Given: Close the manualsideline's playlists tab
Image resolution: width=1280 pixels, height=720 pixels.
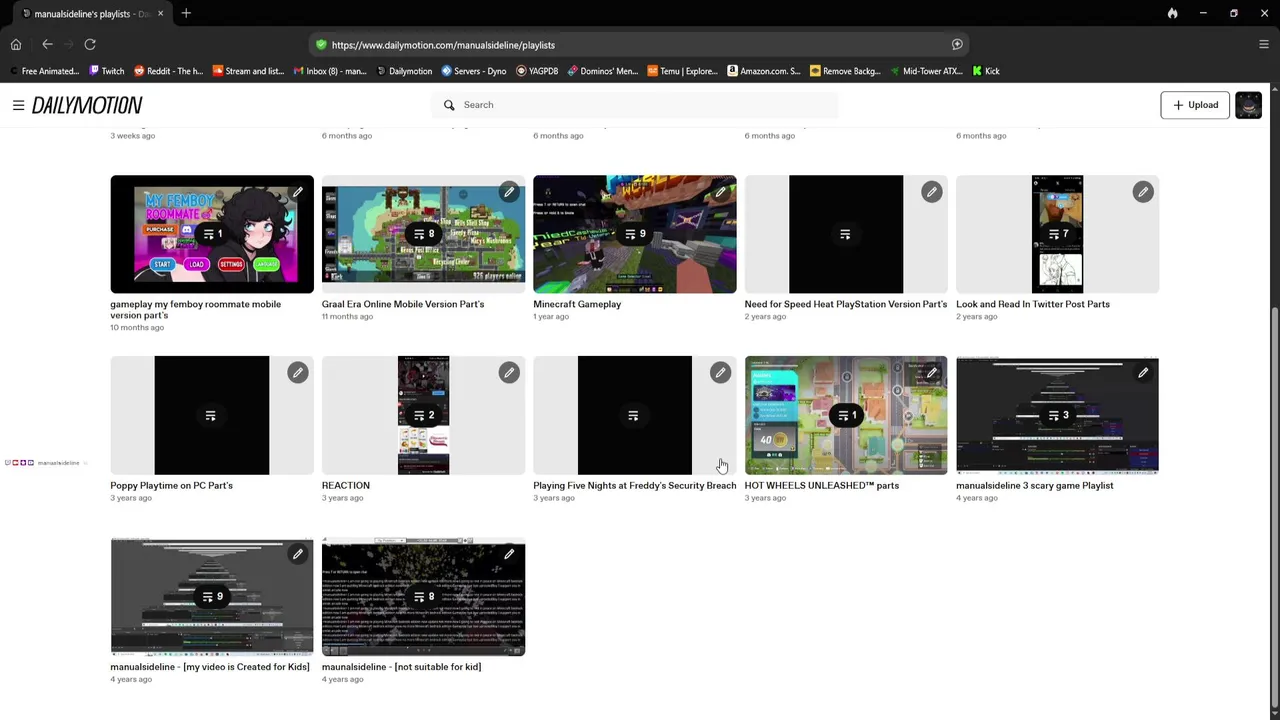Looking at the screenshot, I should coord(160,14).
